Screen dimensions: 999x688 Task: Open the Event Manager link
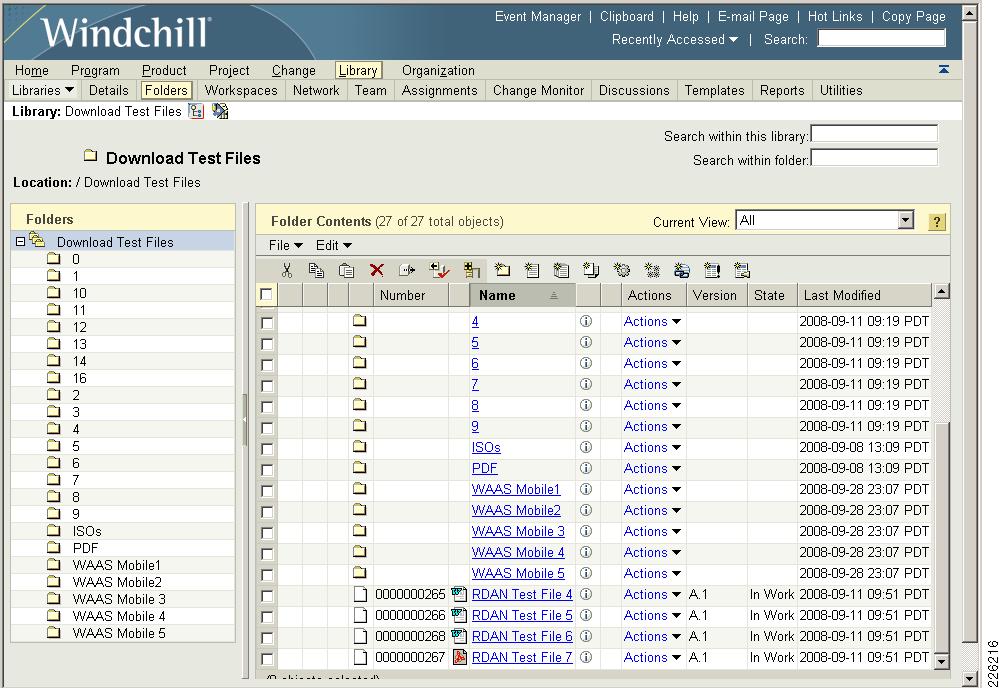(538, 17)
